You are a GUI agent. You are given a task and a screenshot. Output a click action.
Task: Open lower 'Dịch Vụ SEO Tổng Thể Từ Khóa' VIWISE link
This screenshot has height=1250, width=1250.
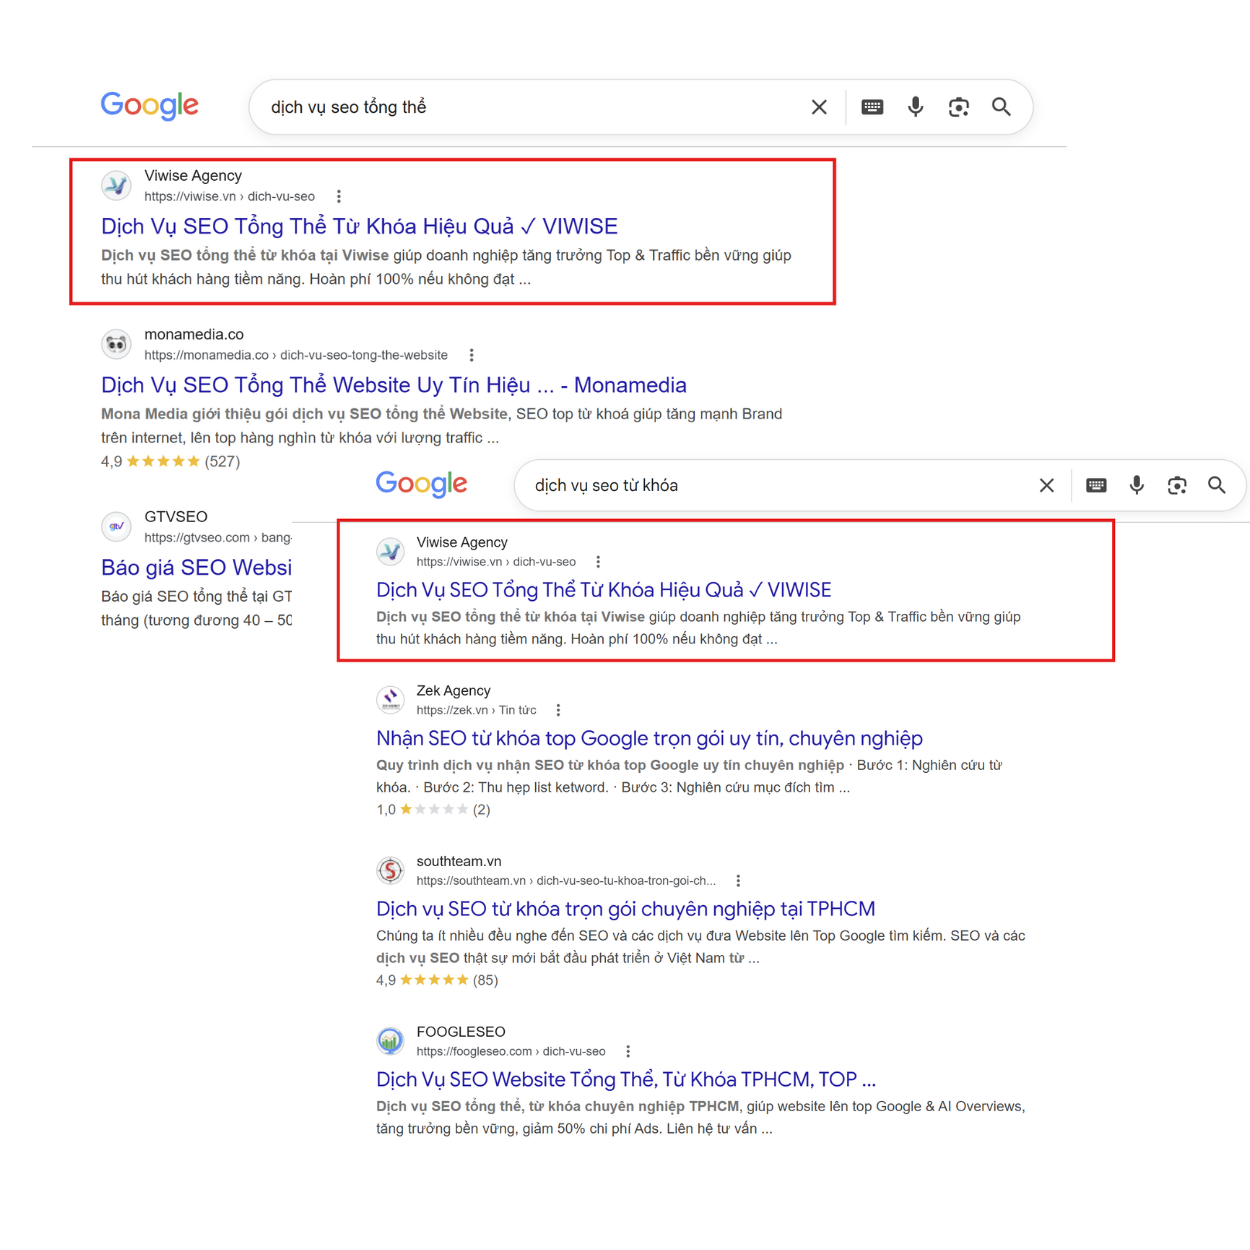(x=603, y=590)
